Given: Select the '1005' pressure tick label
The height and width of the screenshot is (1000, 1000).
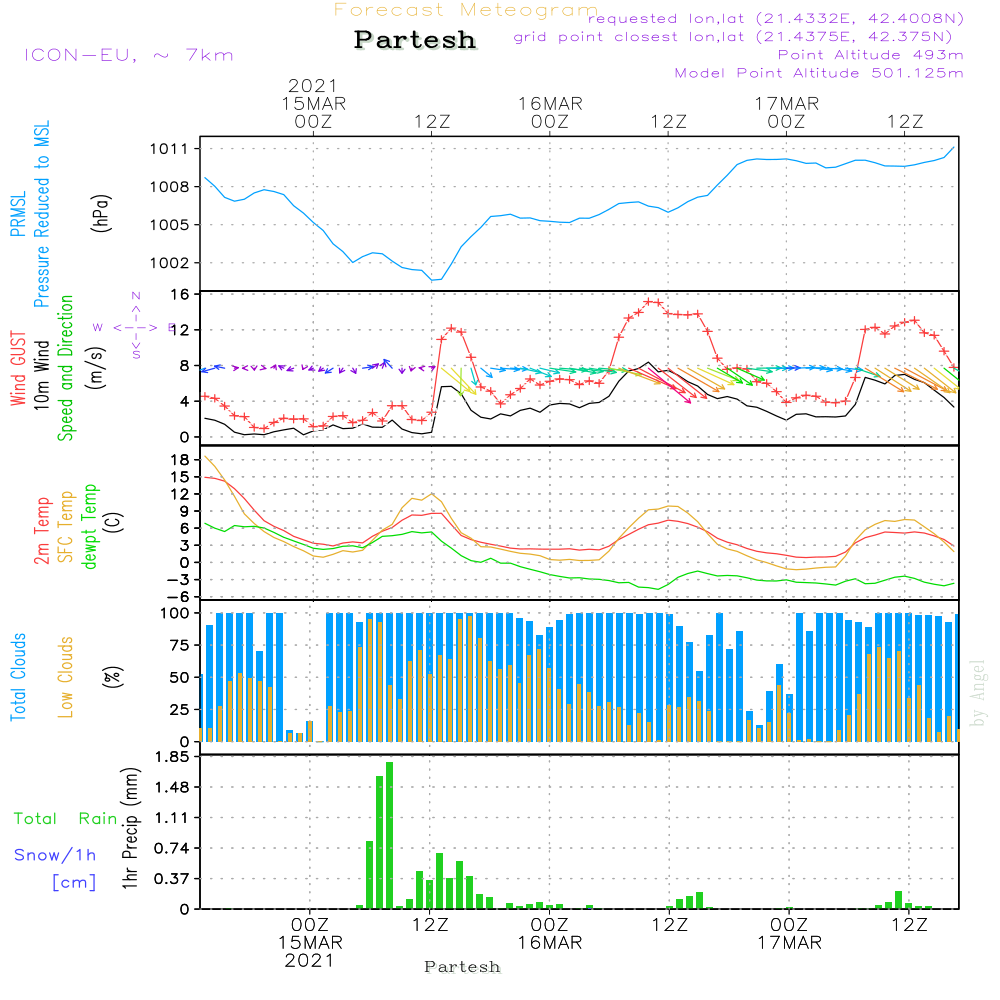Looking at the screenshot, I should pyautogui.click(x=169, y=225).
